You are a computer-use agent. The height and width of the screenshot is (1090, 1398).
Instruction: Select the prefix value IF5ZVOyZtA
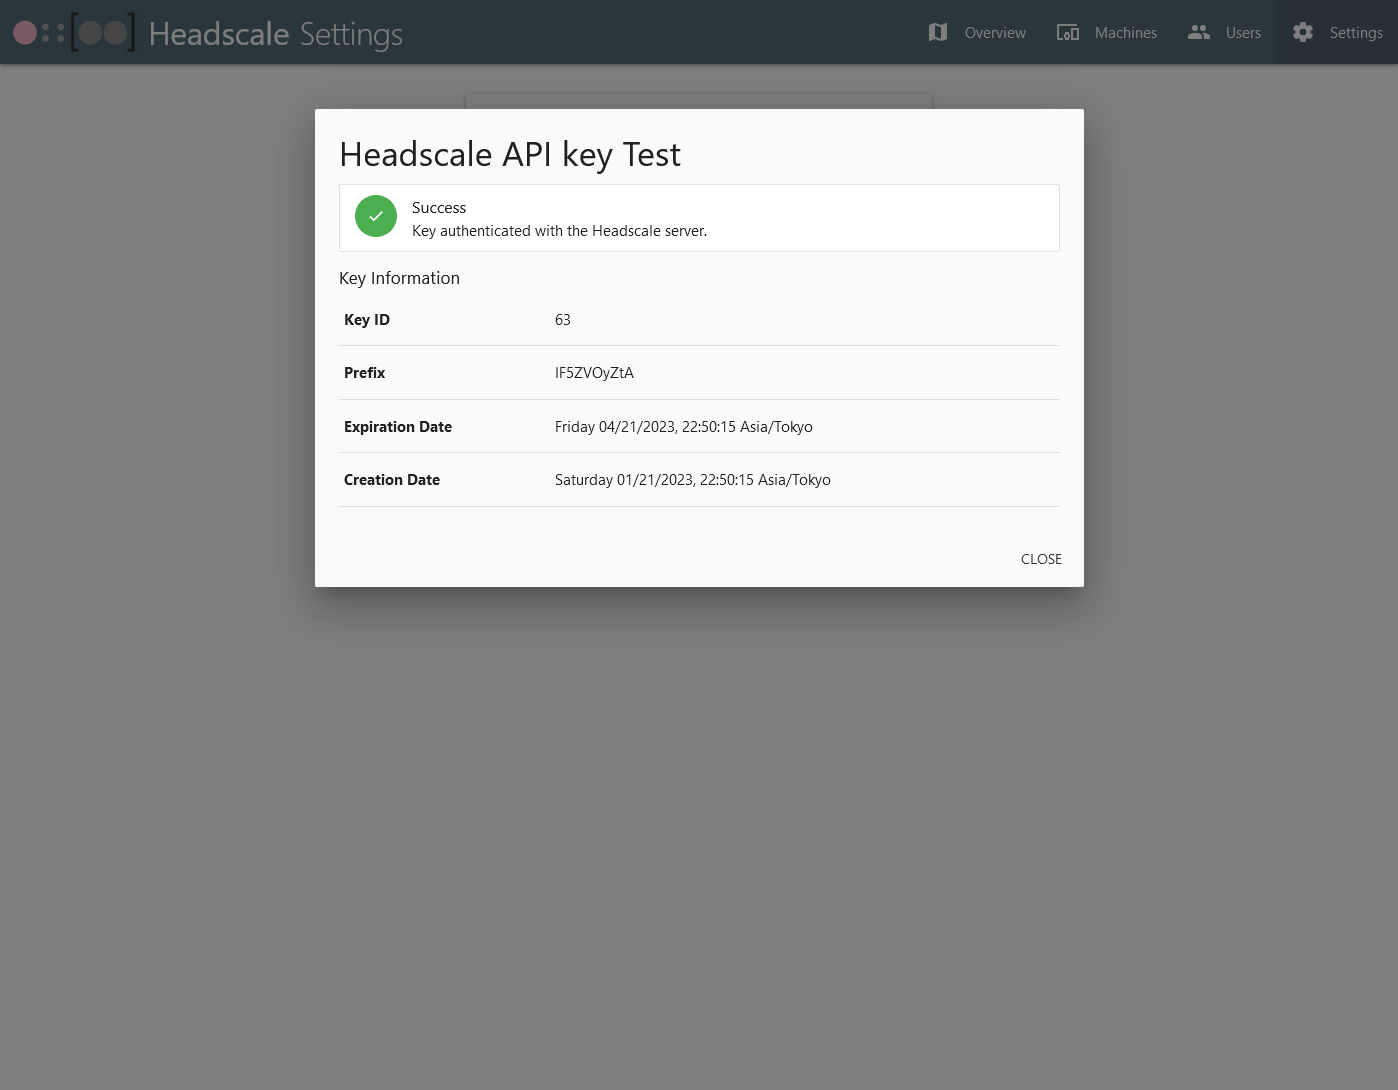pos(594,372)
